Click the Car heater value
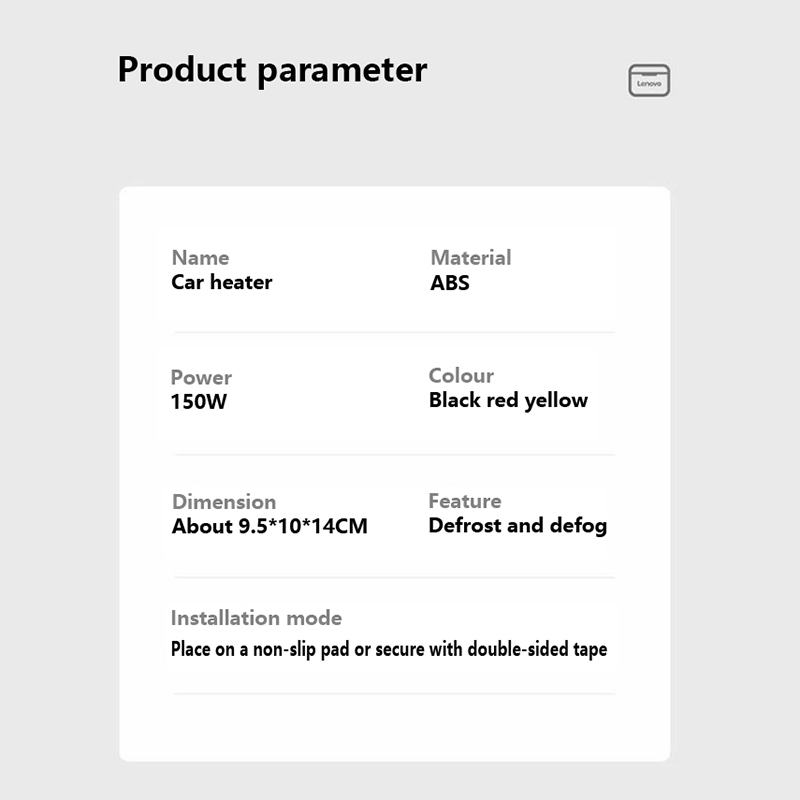The width and height of the screenshot is (800, 800). (x=221, y=283)
